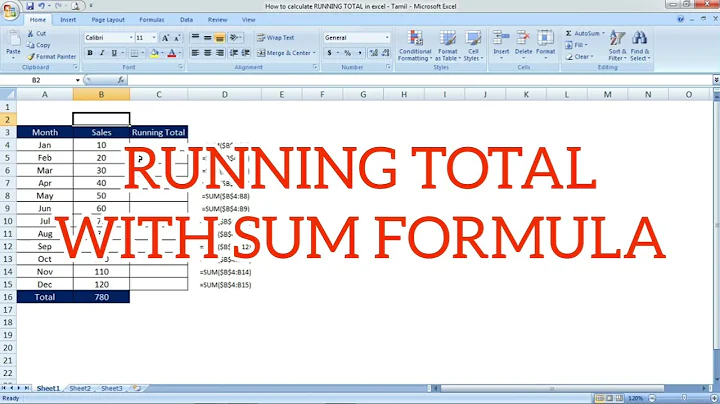
Task: Decrease the cell indent
Action: tap(234, 53)
